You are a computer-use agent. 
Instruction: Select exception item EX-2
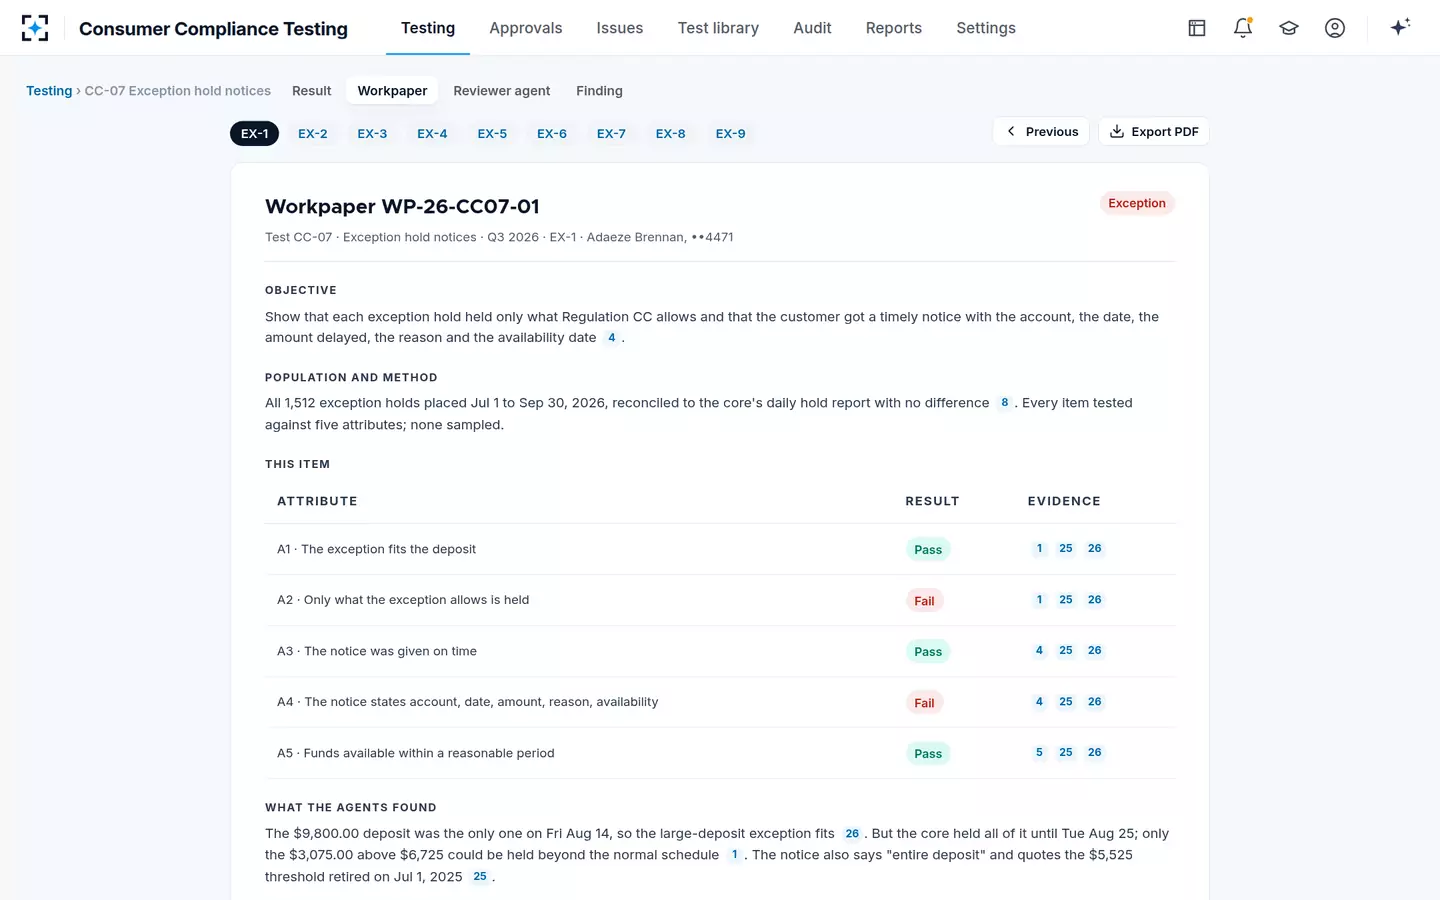[313, 133]
